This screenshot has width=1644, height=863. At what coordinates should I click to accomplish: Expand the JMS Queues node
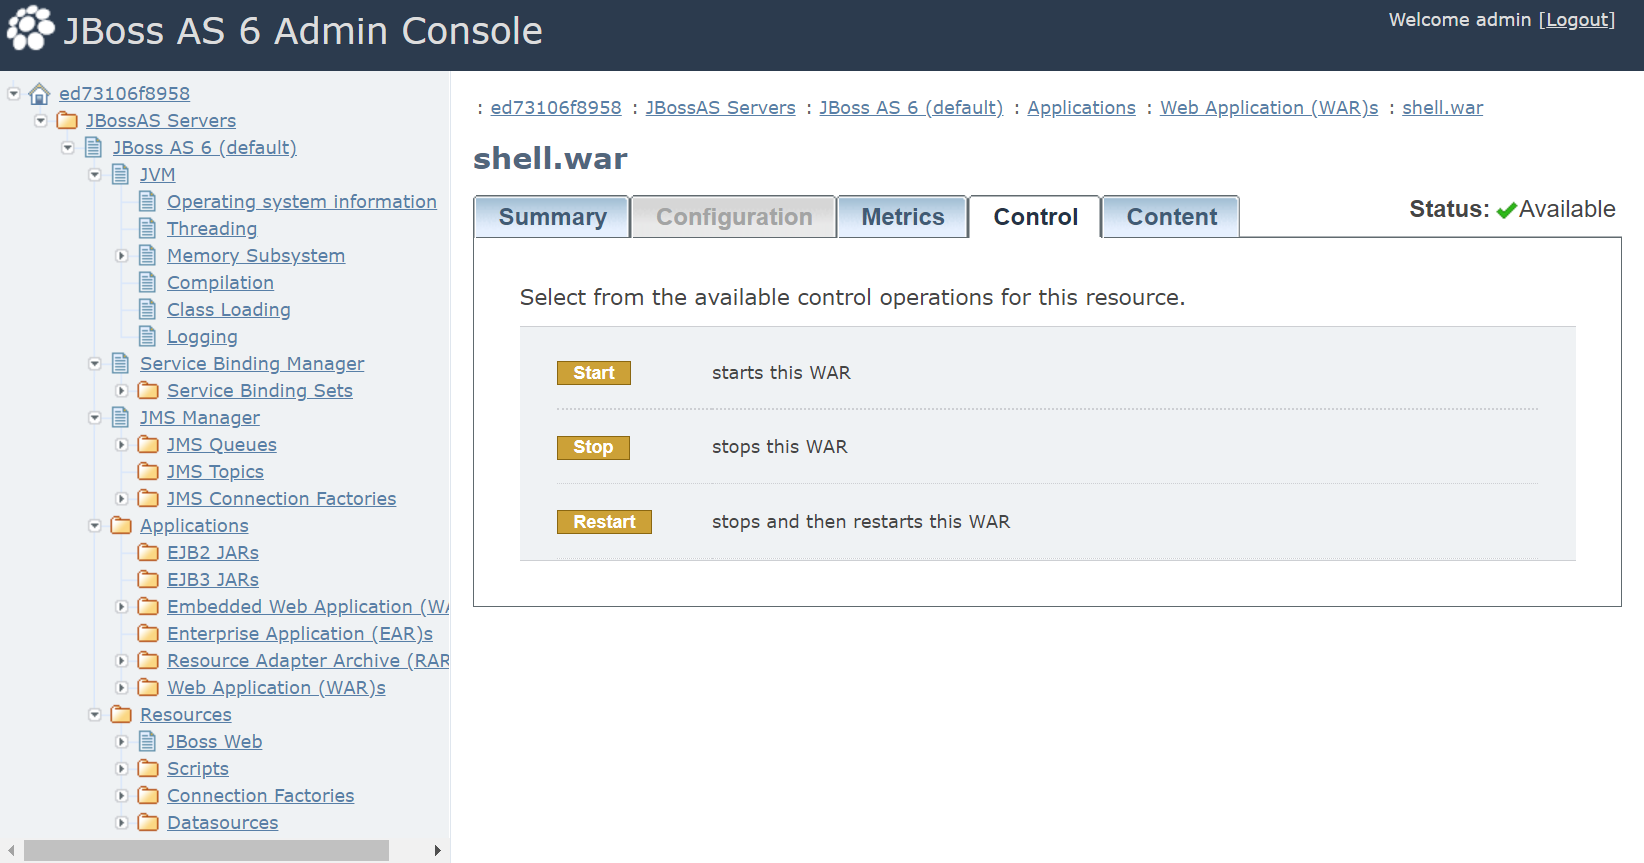[122, 445]
